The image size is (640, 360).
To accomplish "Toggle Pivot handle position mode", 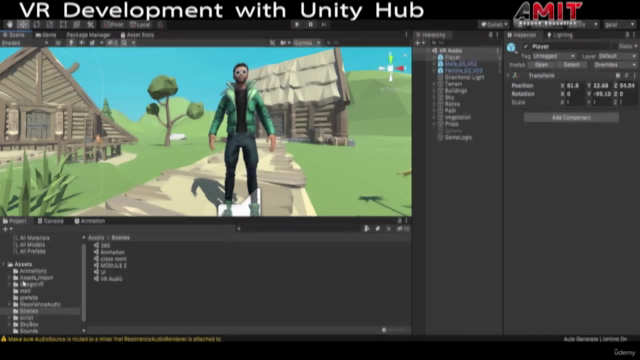I will pos(113,24).
